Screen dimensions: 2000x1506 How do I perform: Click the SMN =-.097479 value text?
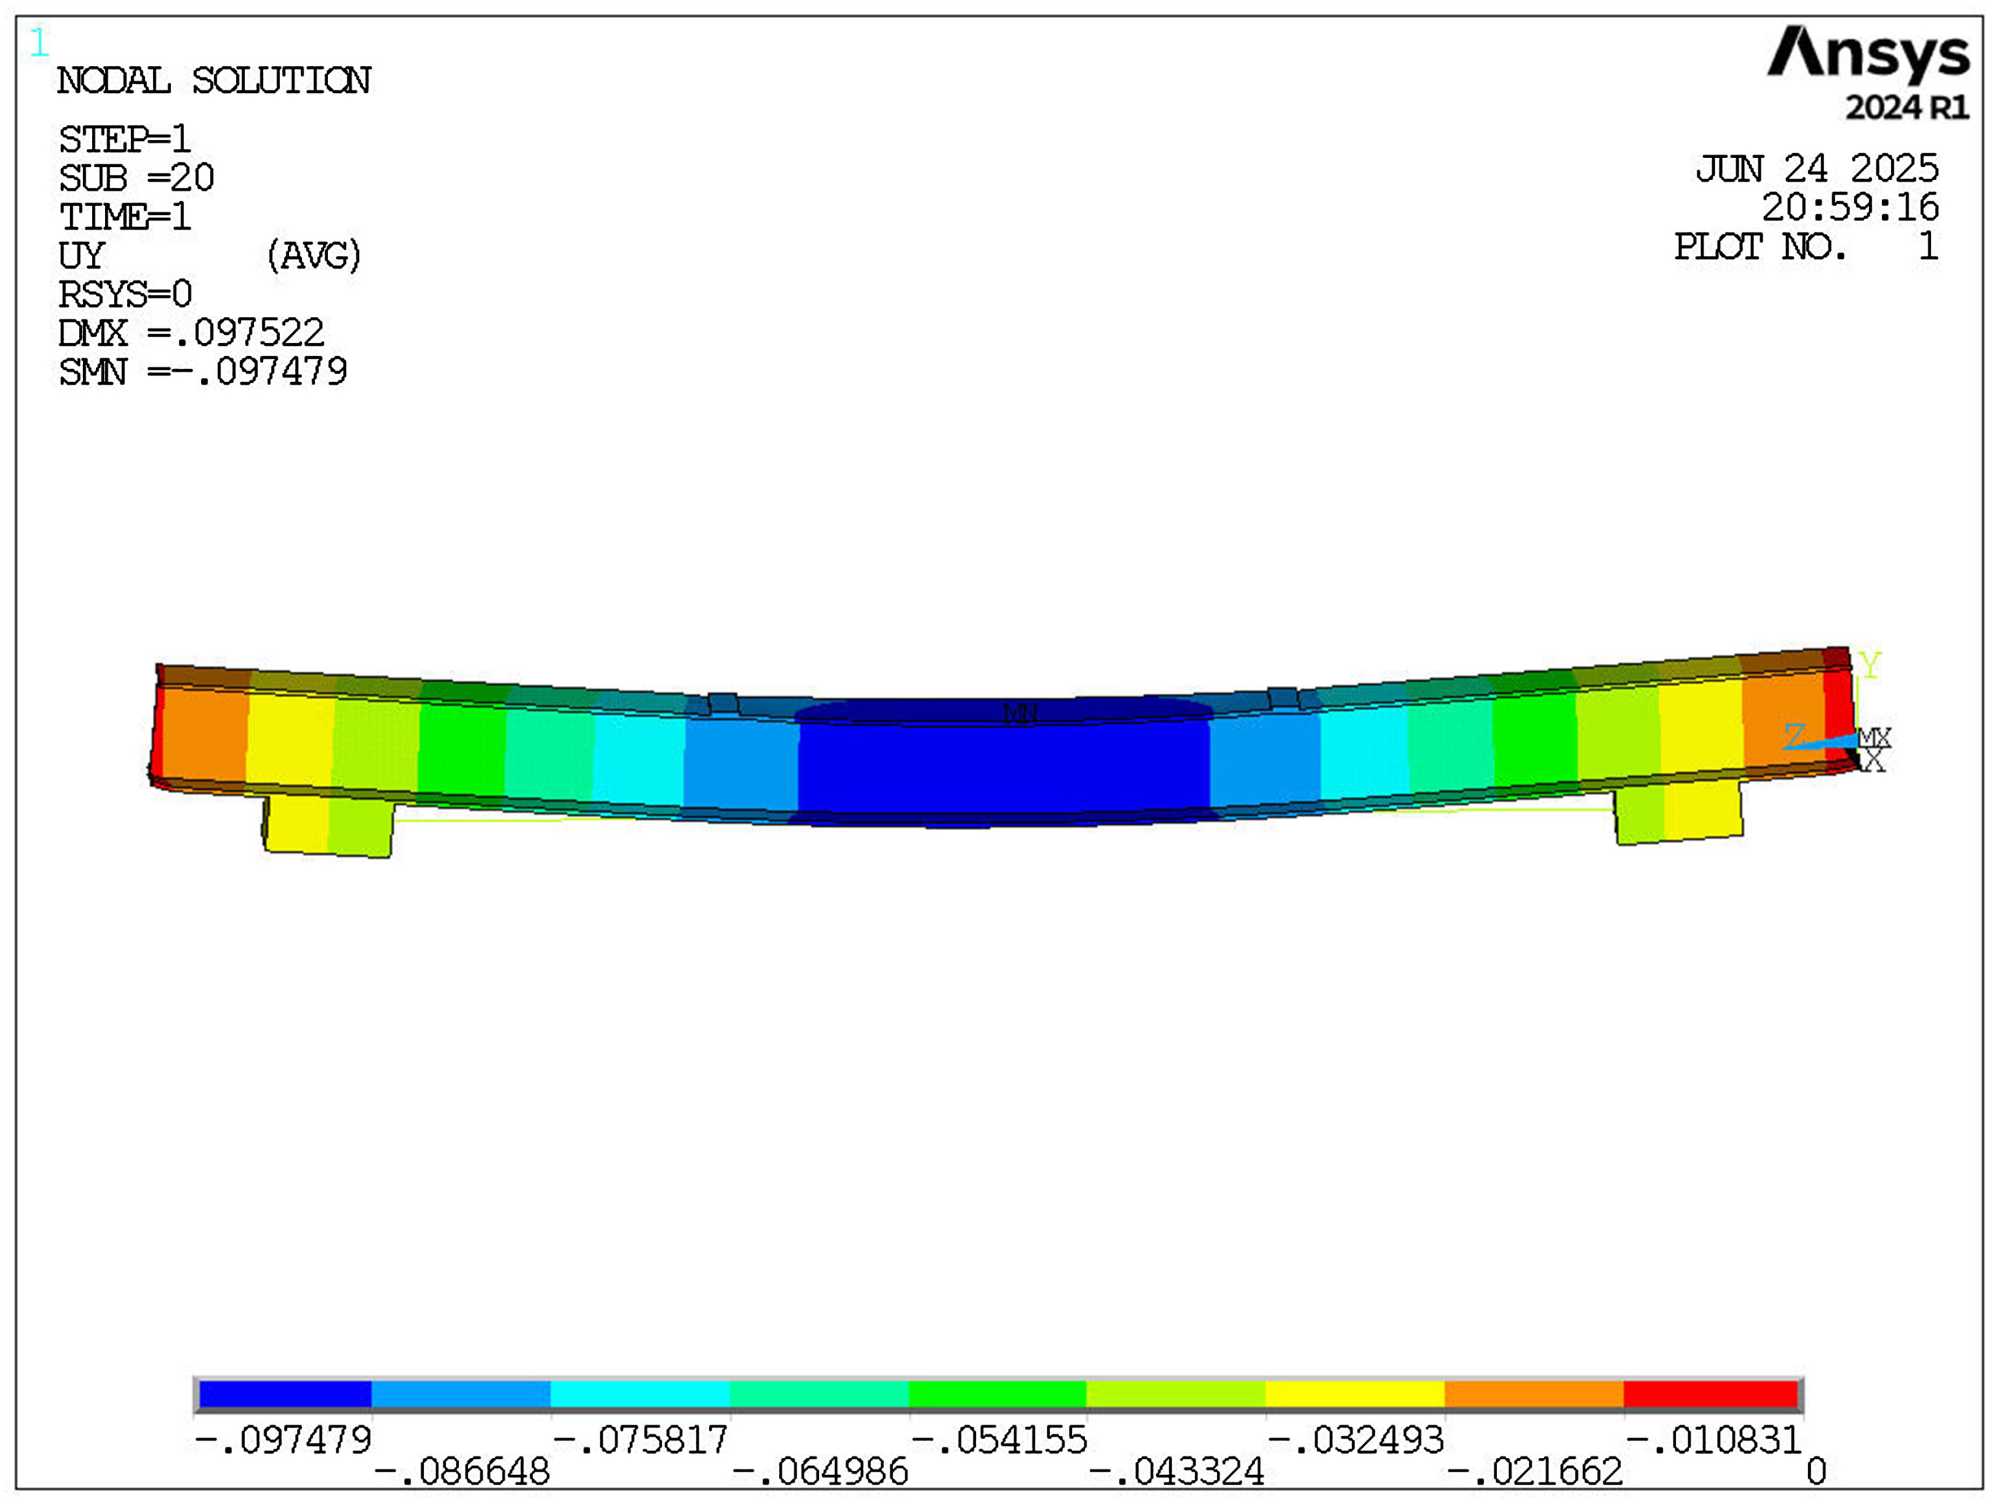point(203,372)
